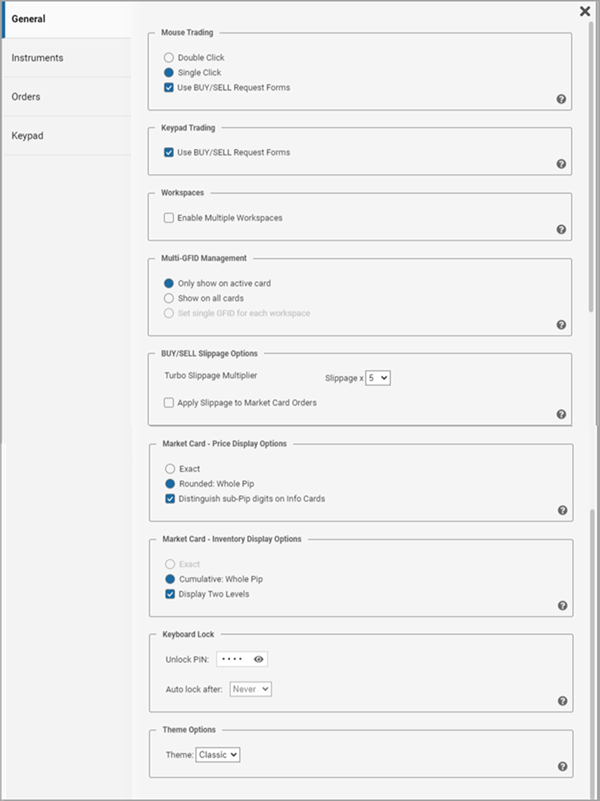Image resolution: width=600 pixels, height=801 pixels.
Task: Open the Orders settings tab
Action: [26, 97]
